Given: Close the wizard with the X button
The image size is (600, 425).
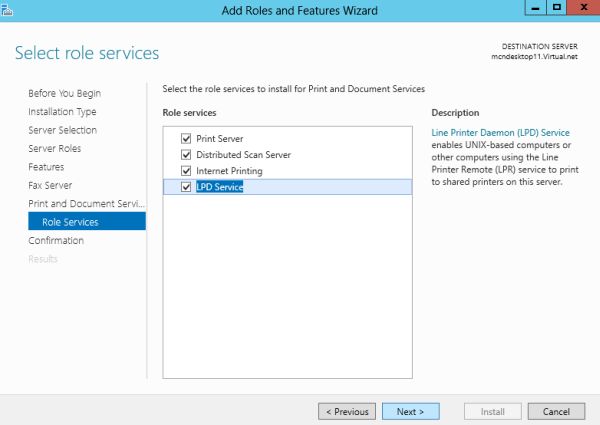Looking at the screenshot, I should pos(582,8).
